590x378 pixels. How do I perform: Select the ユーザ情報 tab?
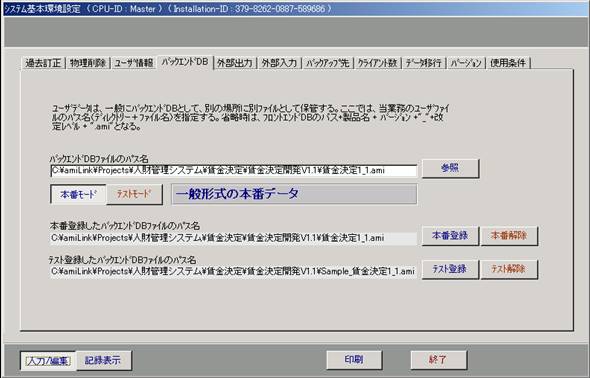(x=134, y=63)
